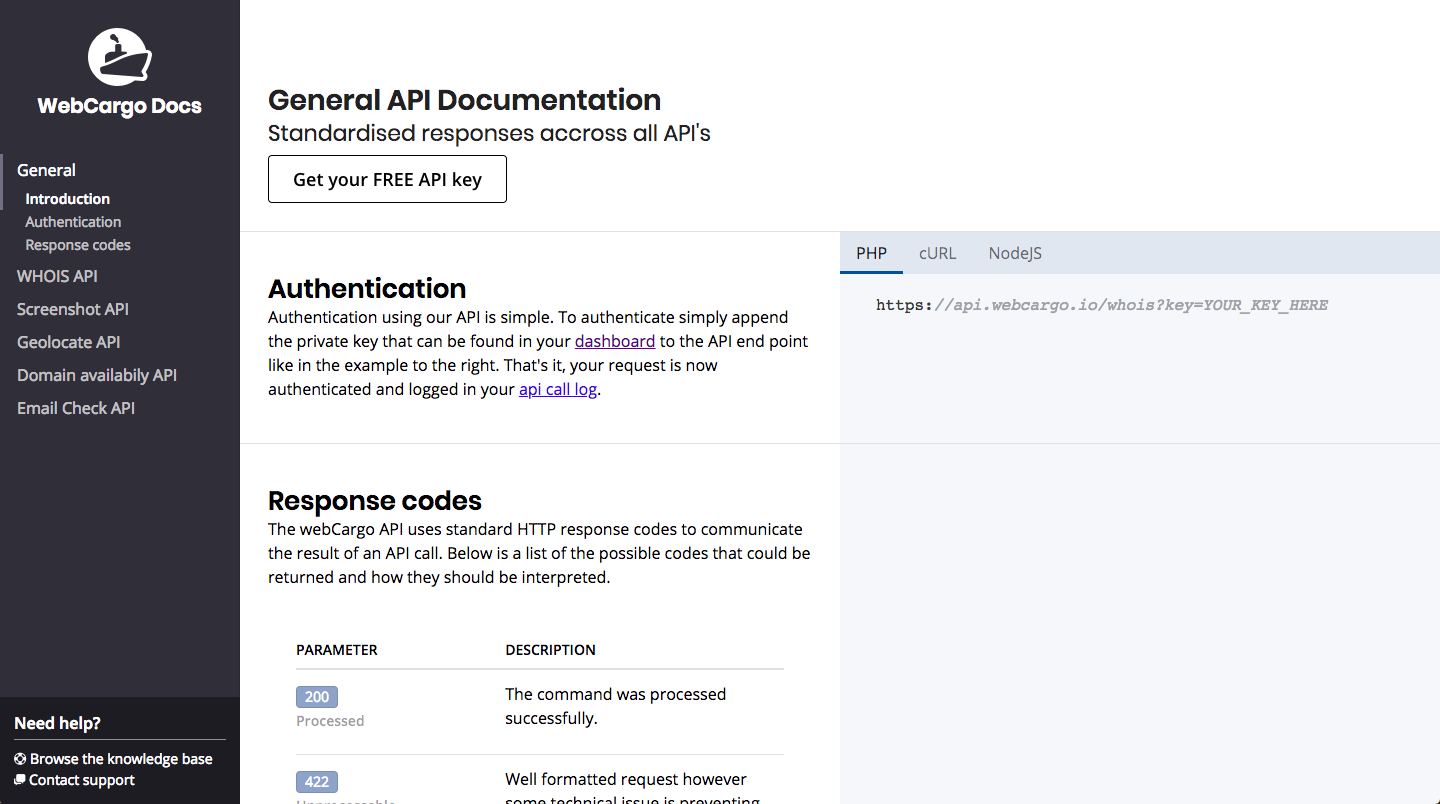Jump to Authentication in sidebar
This screenshot has width=1440, height=804.
(73, 222)
